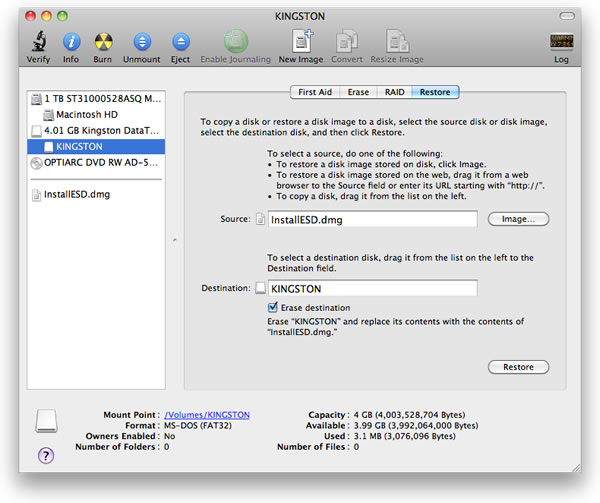Image resolution: width=600 pixels, height=503 pixels.
Task: Click the Burn toolbar icon
Action: (x=102, y=42)
